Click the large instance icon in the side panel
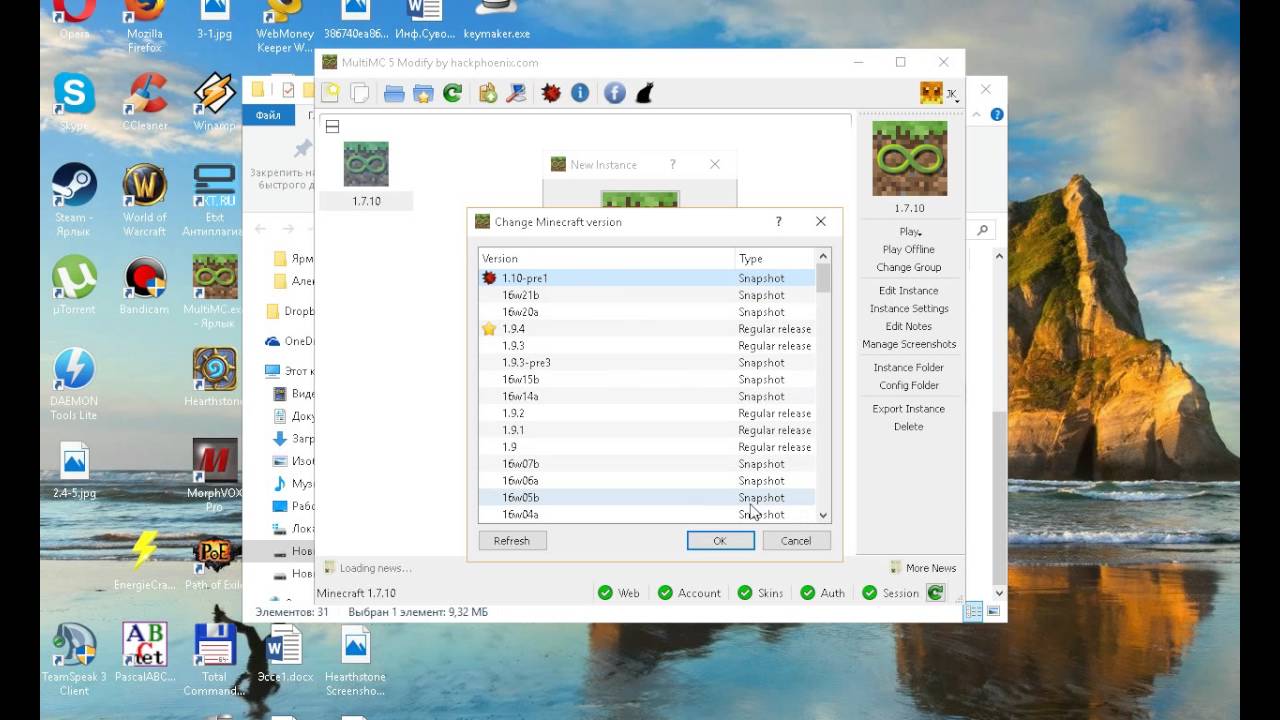 click(x=910, y=159)
